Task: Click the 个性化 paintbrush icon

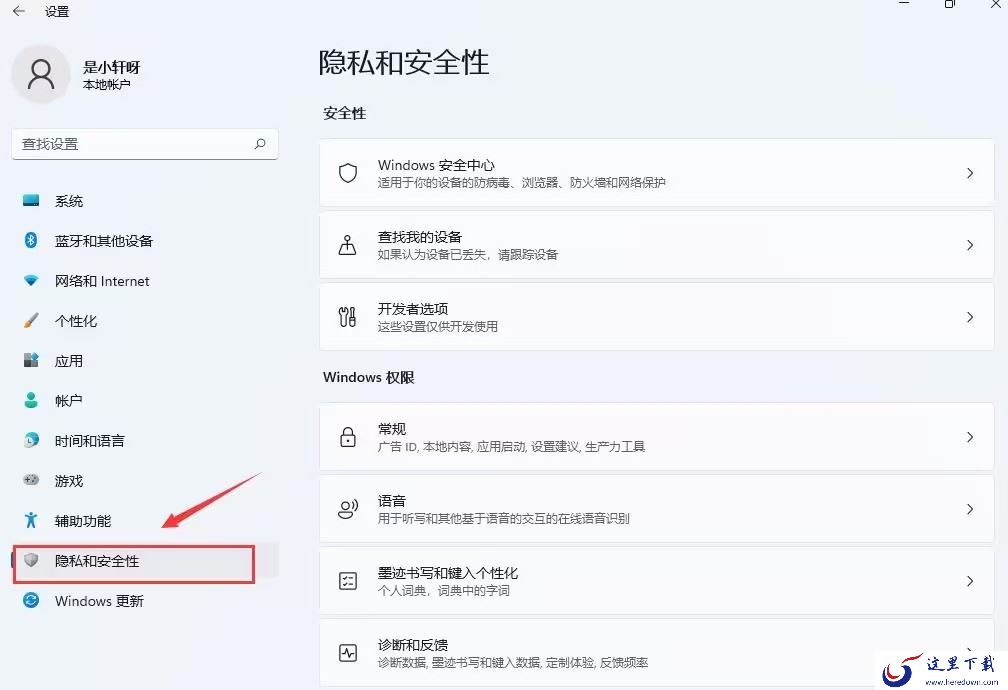Action: coord(31,320)
